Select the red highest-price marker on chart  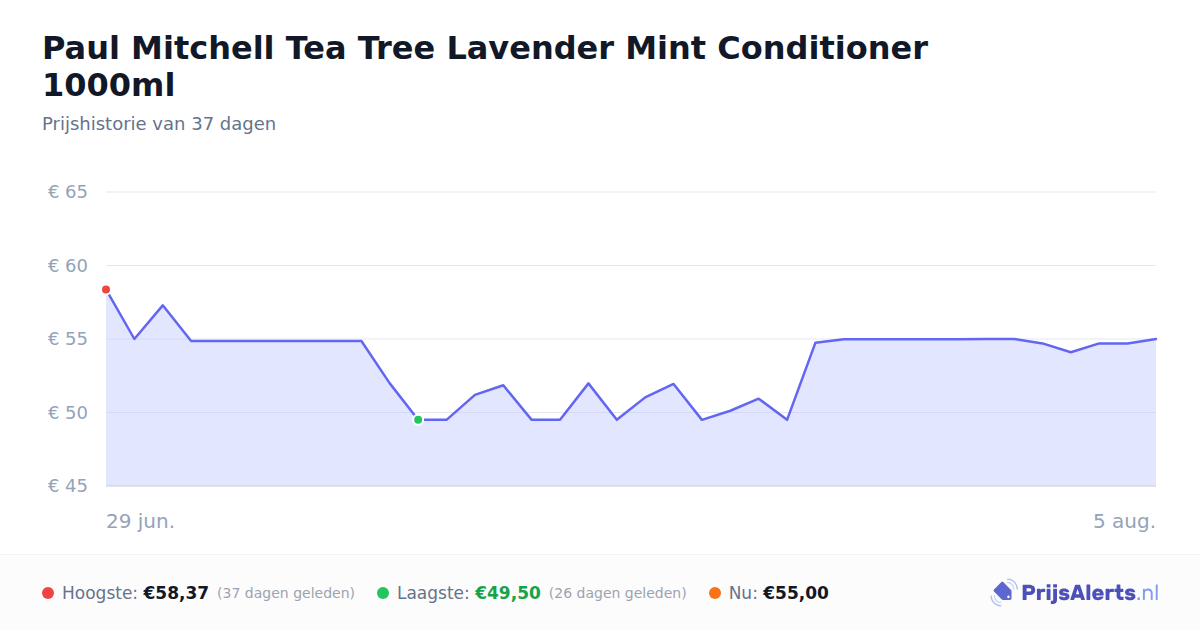tap(106, 290)
